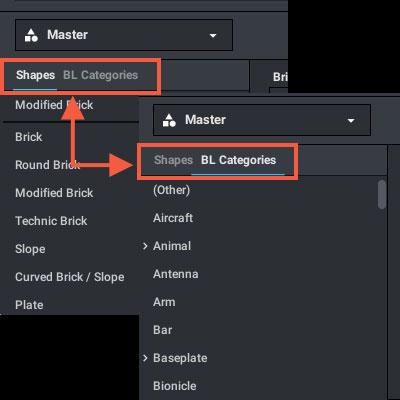
Task: Open the upper Master dropdown arrow
Action: pyautogui.click(x=213, y=35)
